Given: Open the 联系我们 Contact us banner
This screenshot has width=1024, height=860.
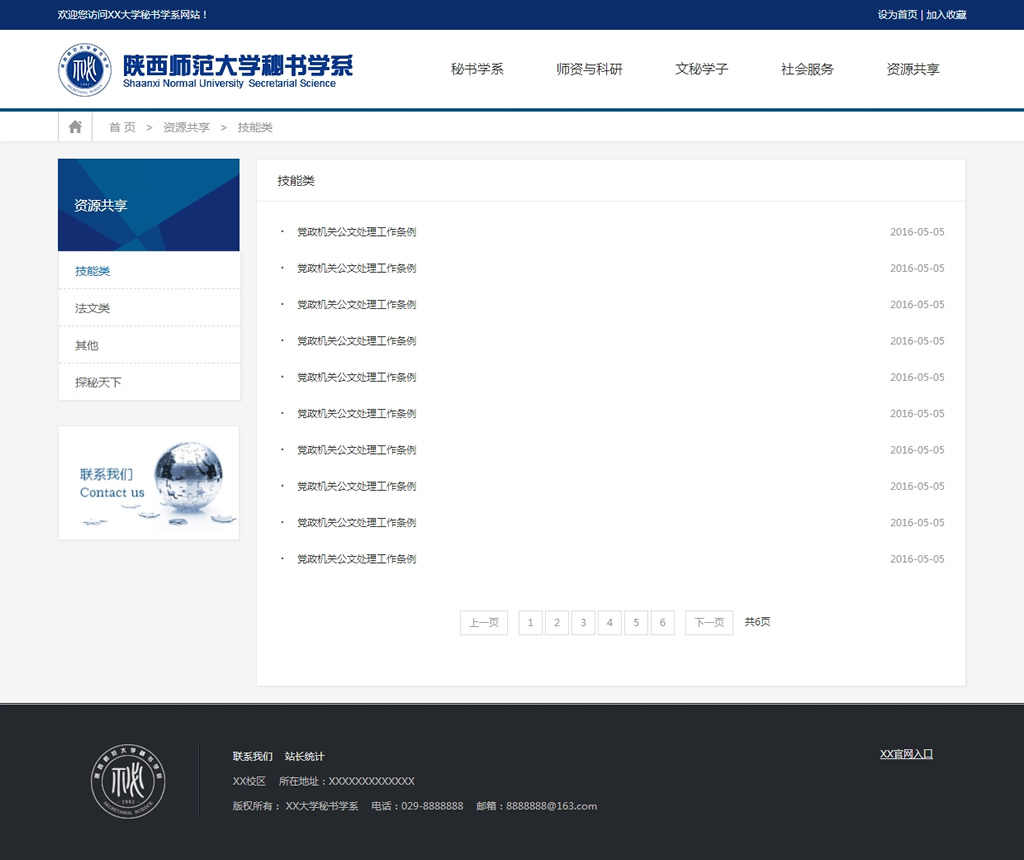Looking at the screenshot, I should pos(148,483).
